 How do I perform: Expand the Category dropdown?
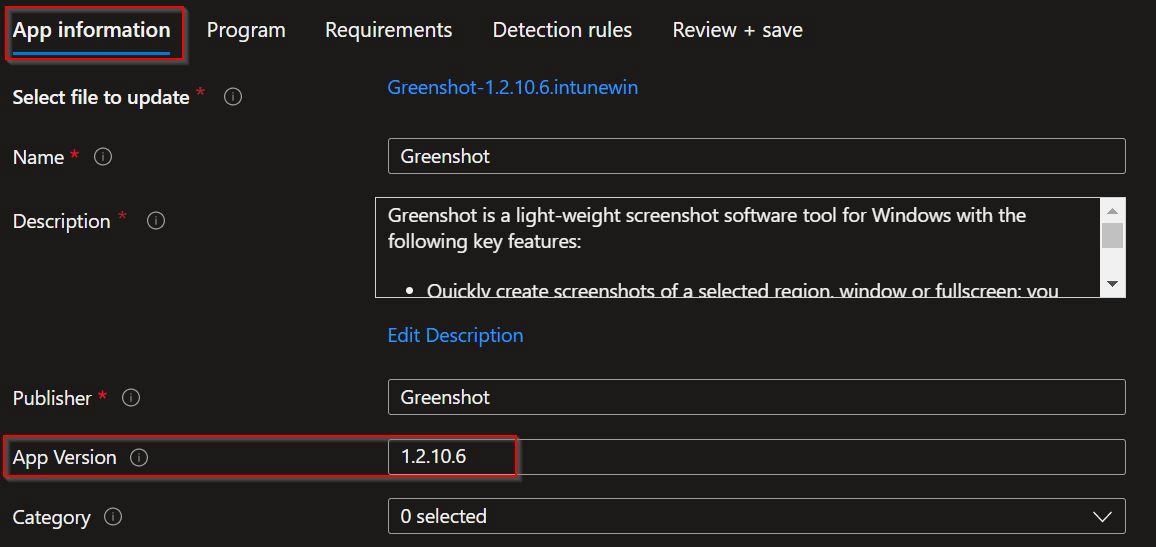click(756, 516)
